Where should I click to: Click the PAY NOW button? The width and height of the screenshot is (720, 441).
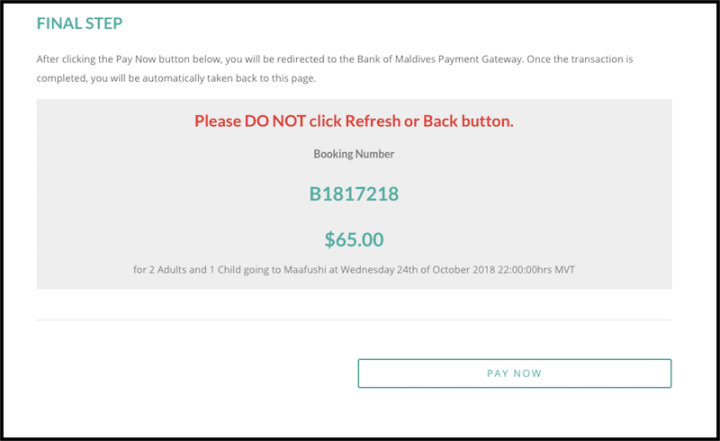tap(514, 373)
